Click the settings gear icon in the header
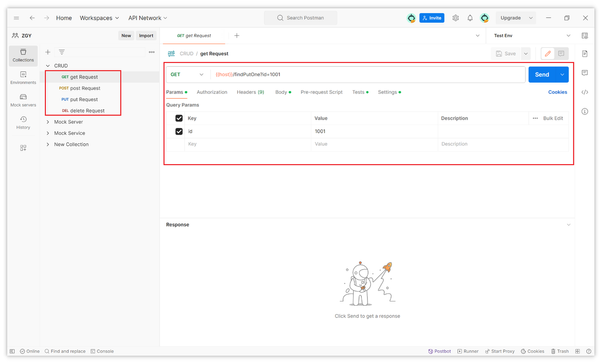This screenshot has height=363, width=600. [455, 18]
